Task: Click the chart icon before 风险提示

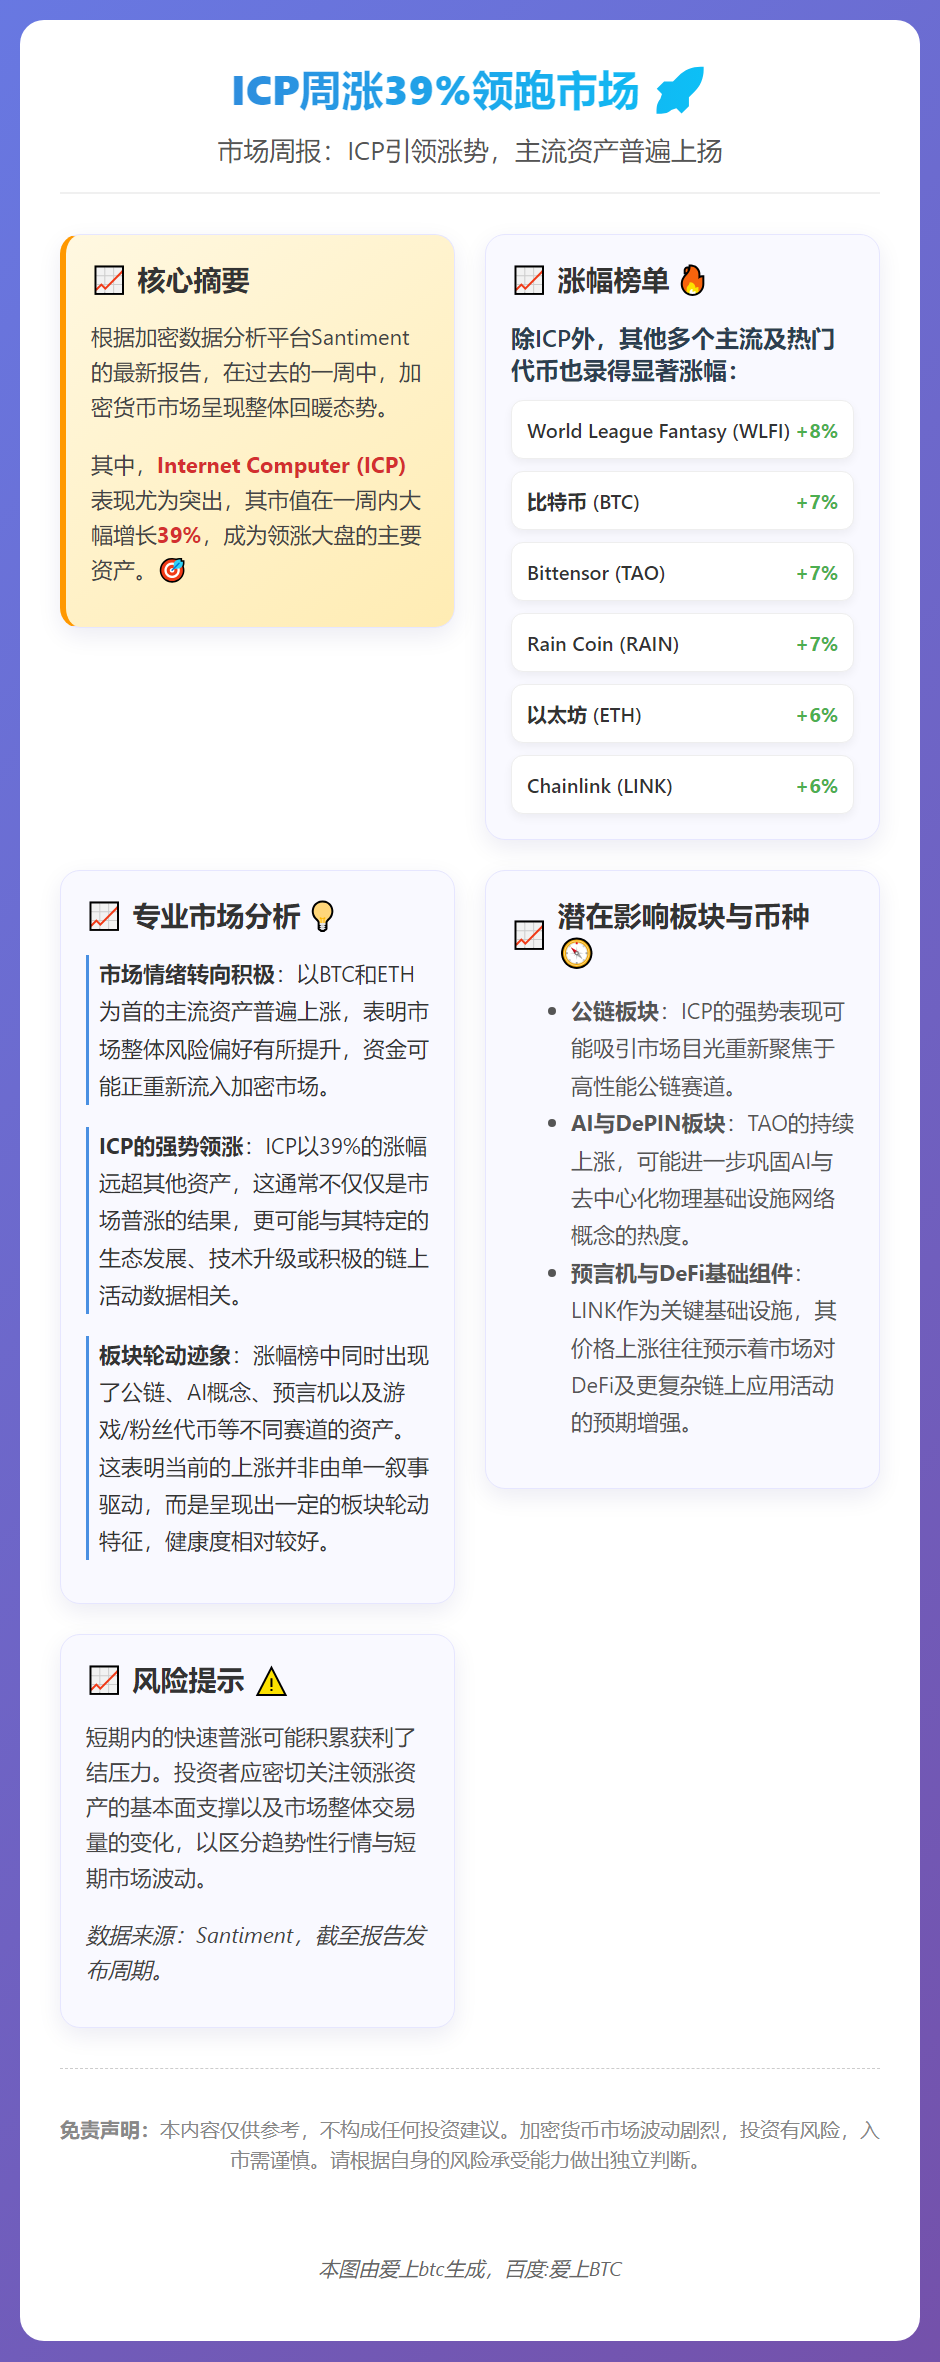Action: click(104, 1681)
